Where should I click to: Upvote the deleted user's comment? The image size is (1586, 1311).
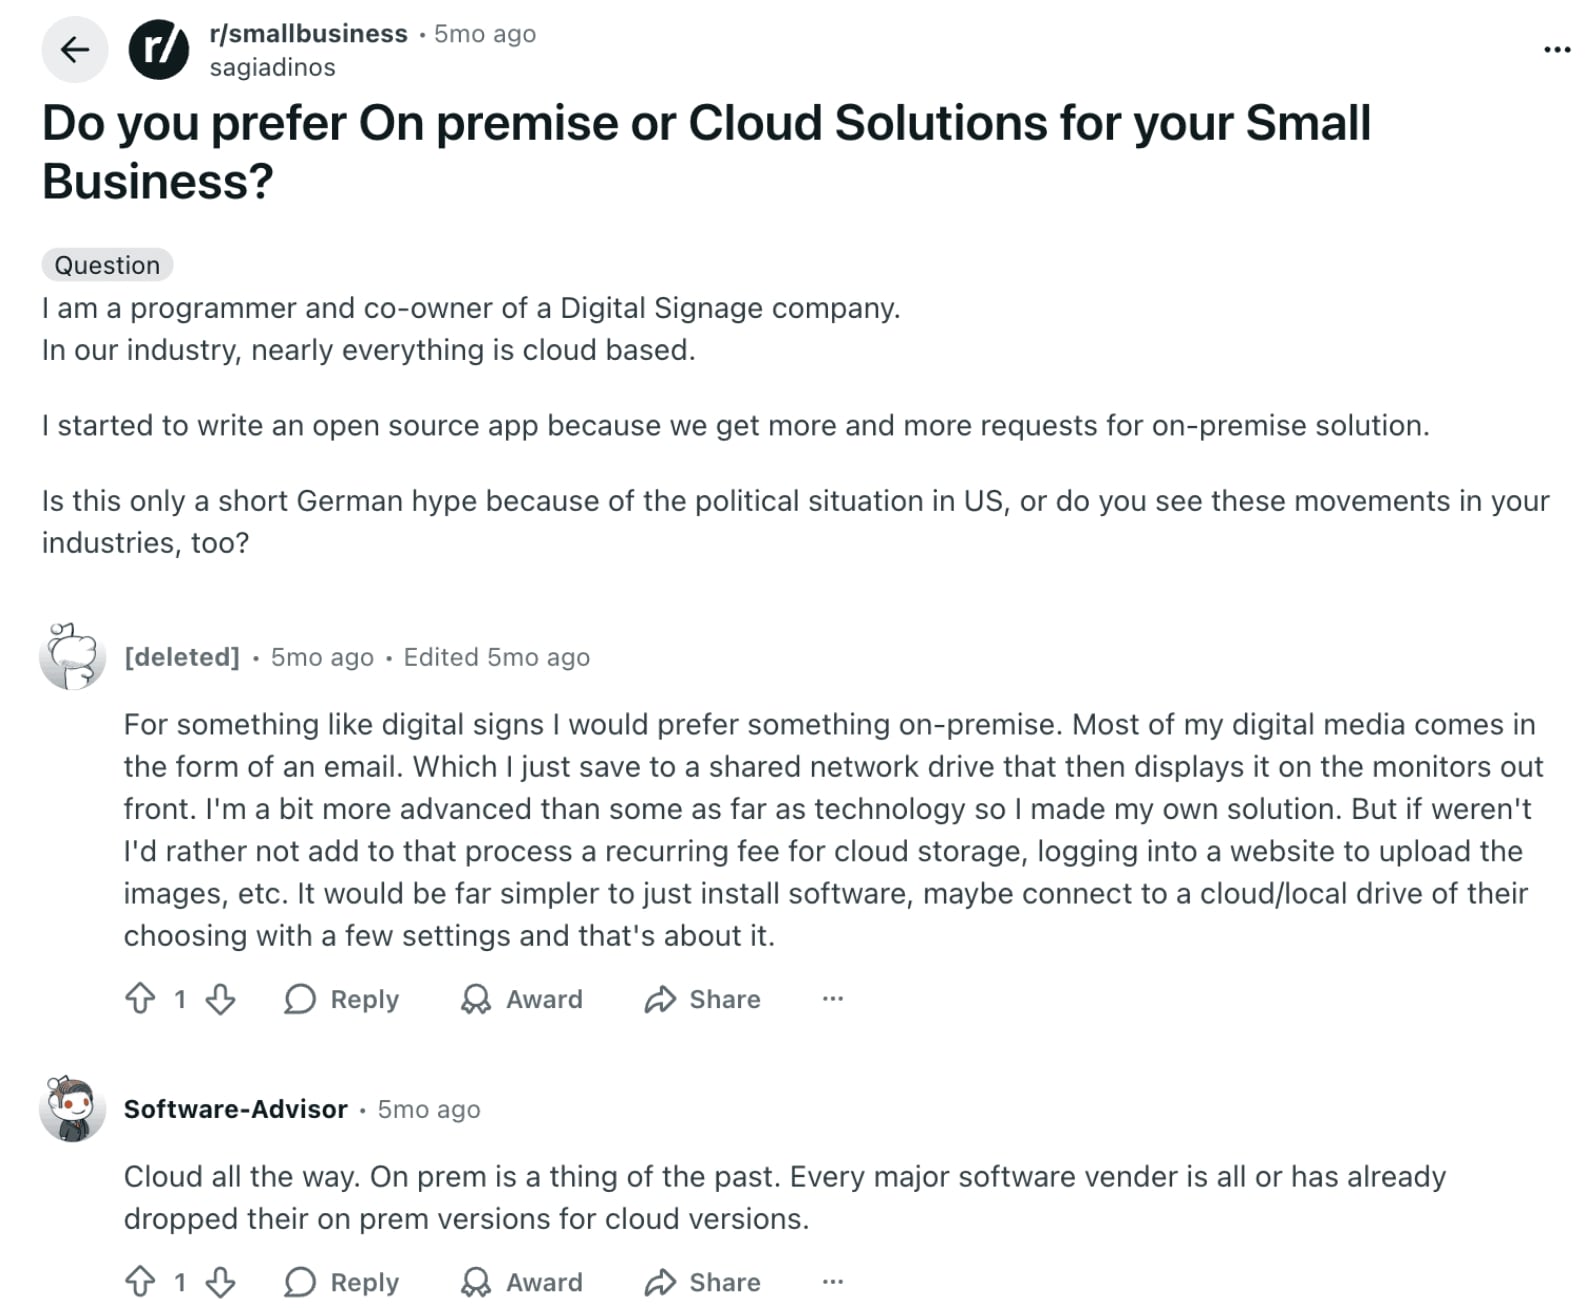coord(141,999)
